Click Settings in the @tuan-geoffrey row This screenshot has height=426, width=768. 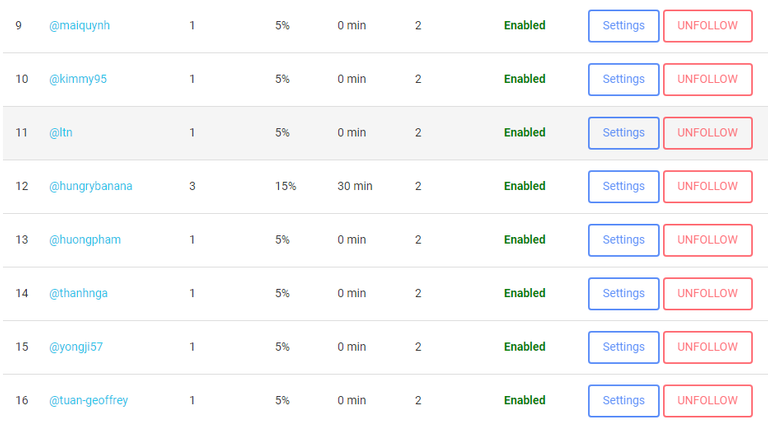pos(623,400)
